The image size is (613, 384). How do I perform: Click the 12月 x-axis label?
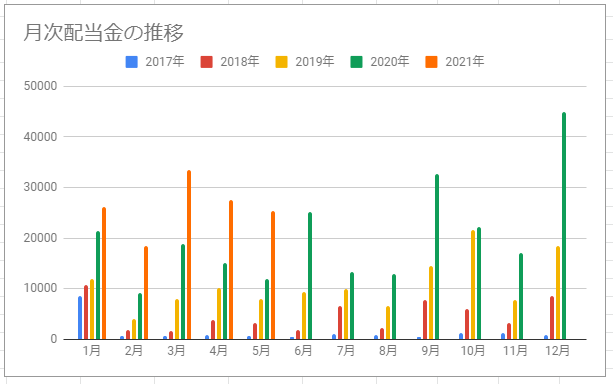[557, 351]
